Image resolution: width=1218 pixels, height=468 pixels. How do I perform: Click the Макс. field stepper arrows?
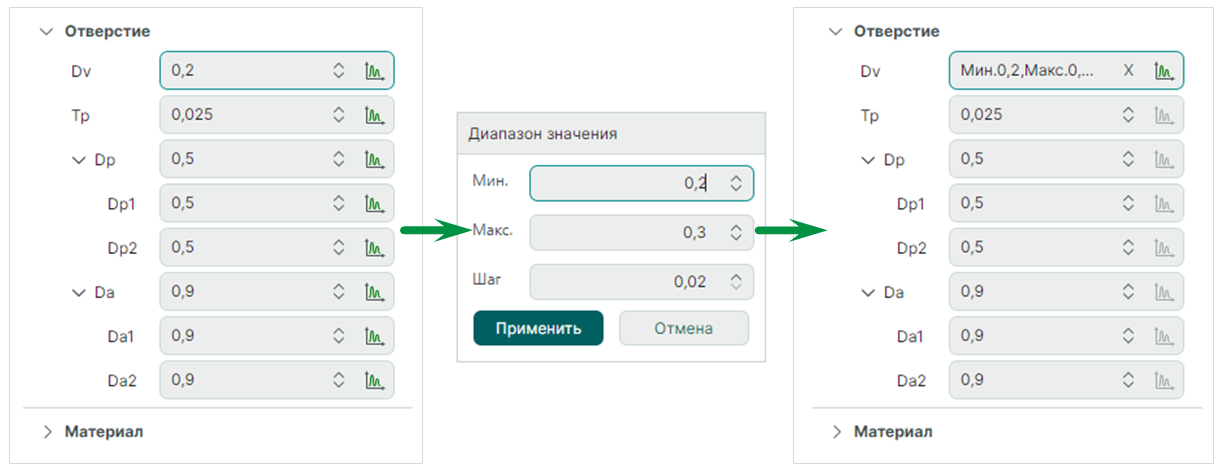tap(736, 233)
